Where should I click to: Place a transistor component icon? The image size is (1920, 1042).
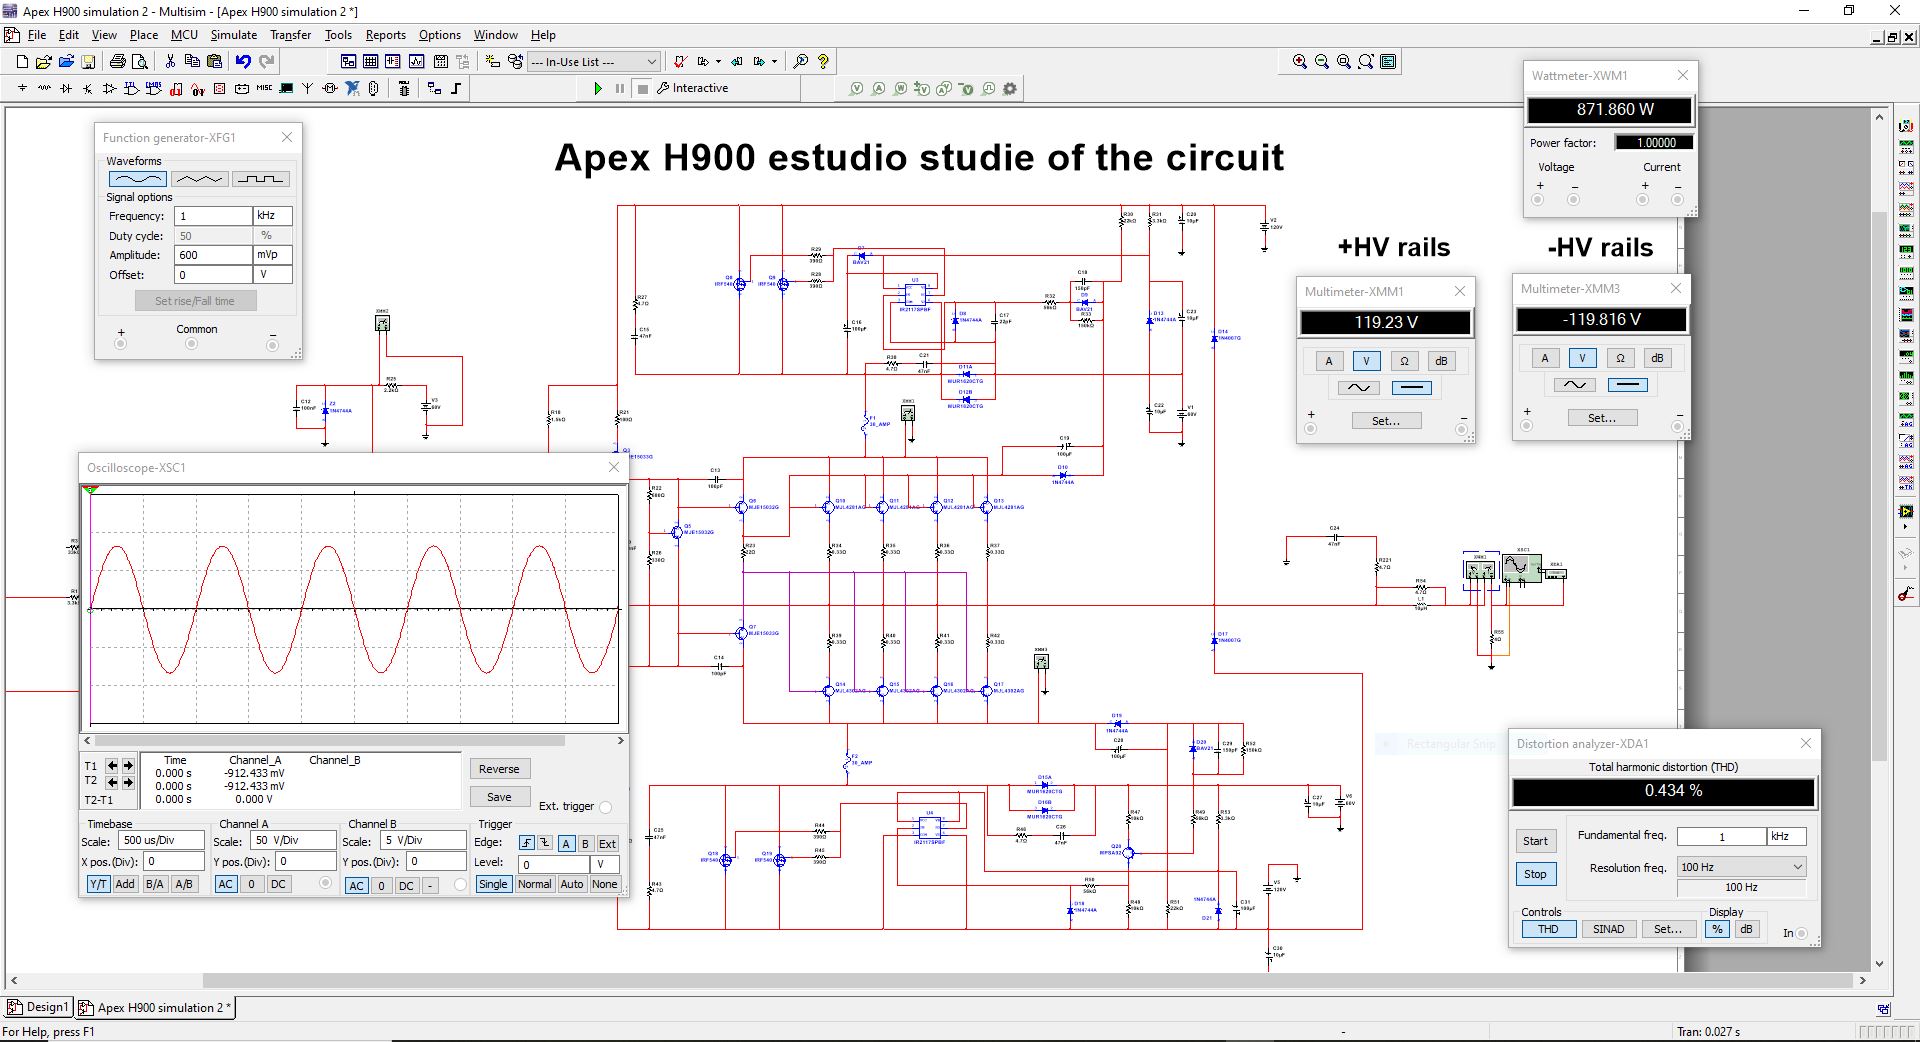[88, 88]
